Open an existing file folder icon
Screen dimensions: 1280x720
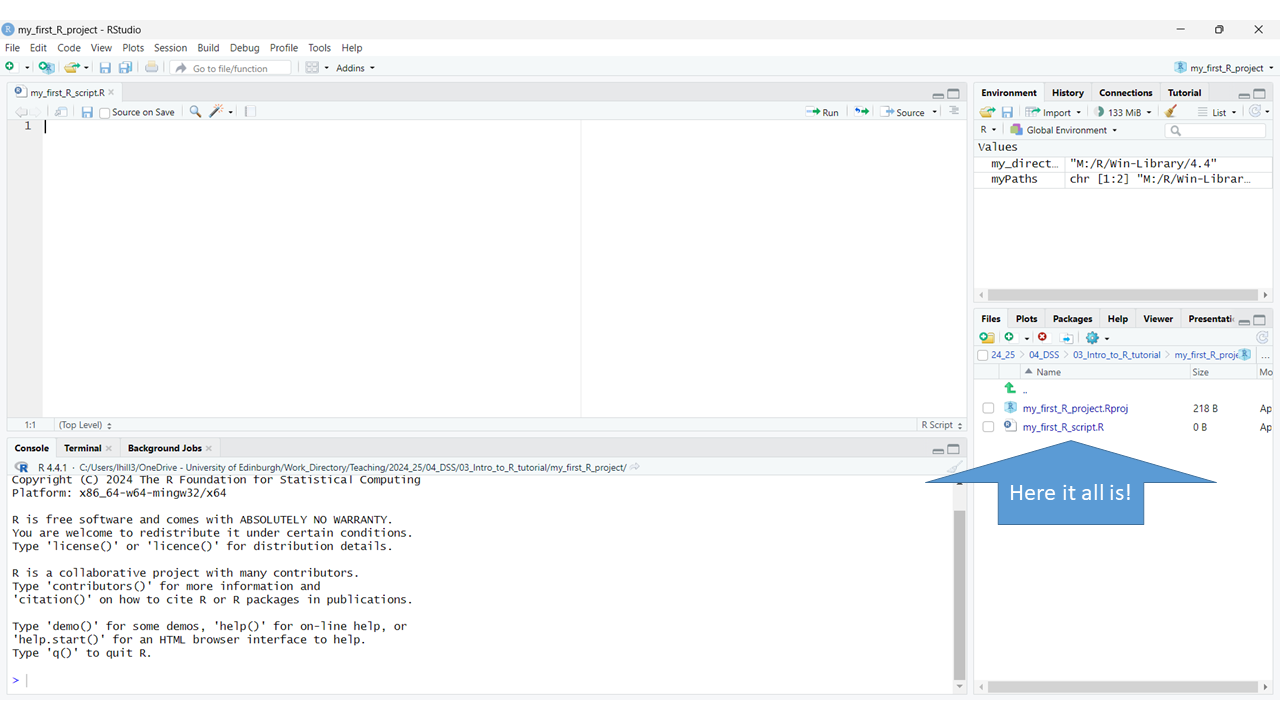(x=71, y=67)
